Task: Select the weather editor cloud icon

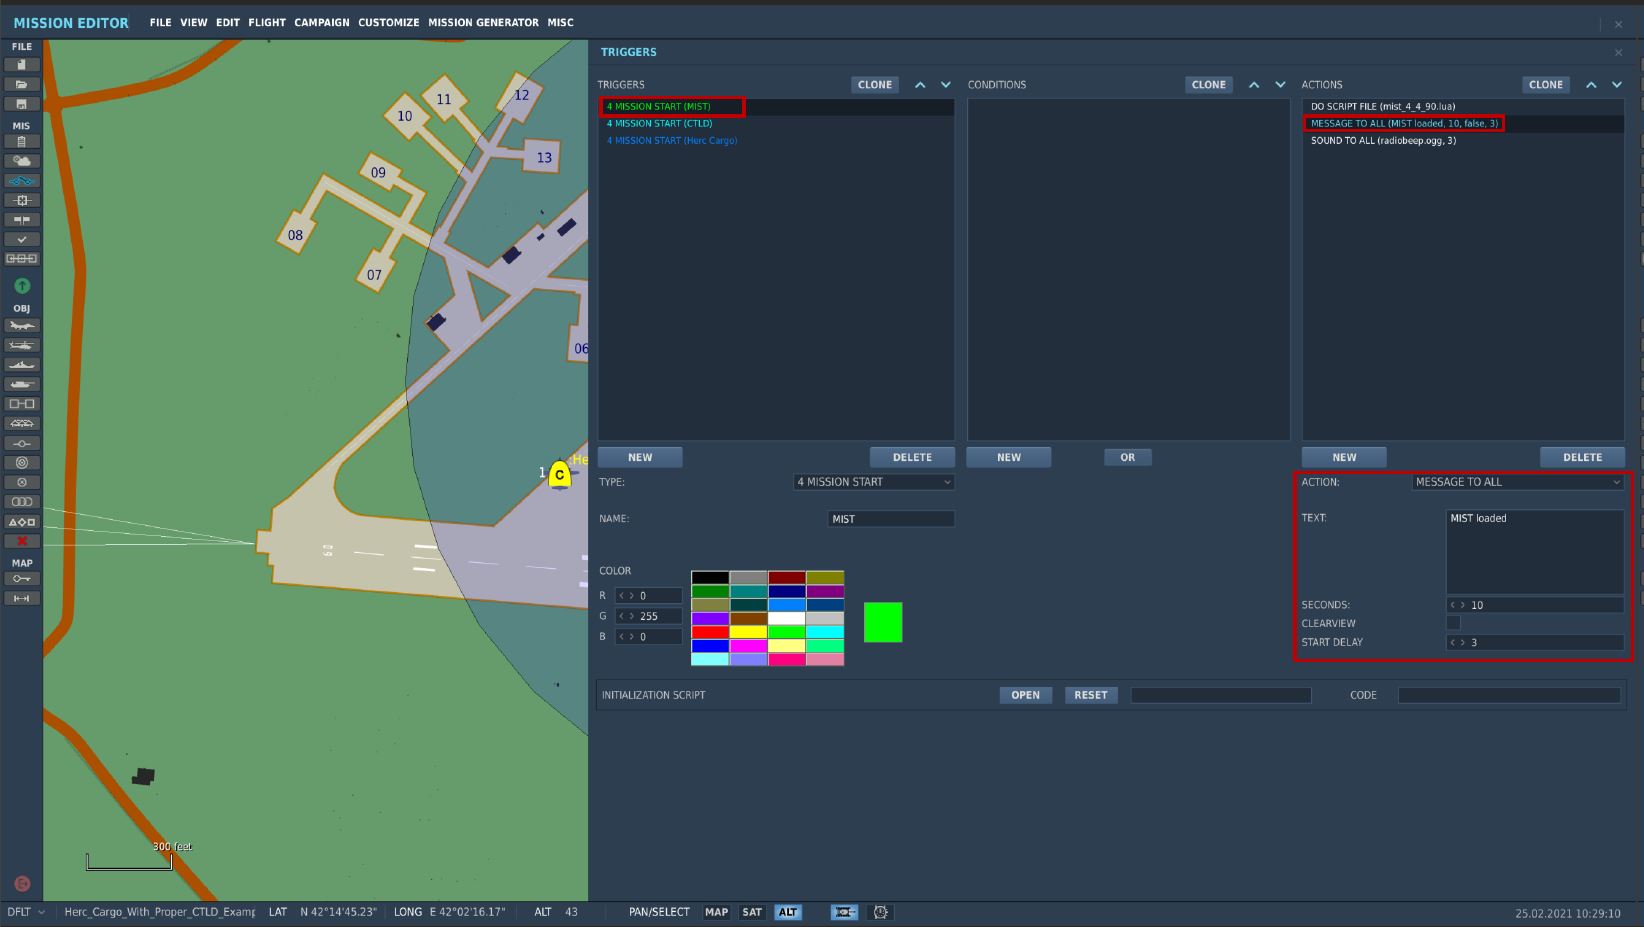Action: point(21,160)
